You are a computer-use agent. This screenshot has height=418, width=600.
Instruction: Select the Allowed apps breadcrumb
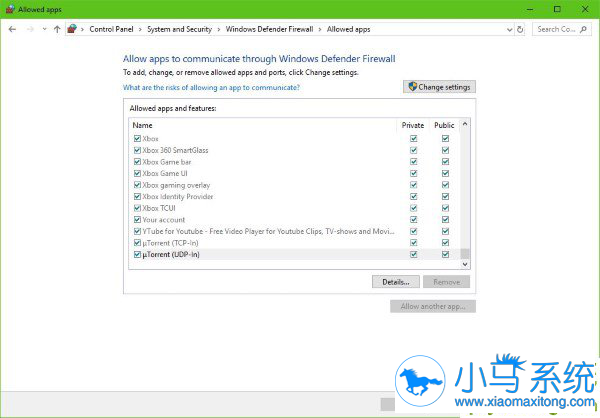coord(349,29)
